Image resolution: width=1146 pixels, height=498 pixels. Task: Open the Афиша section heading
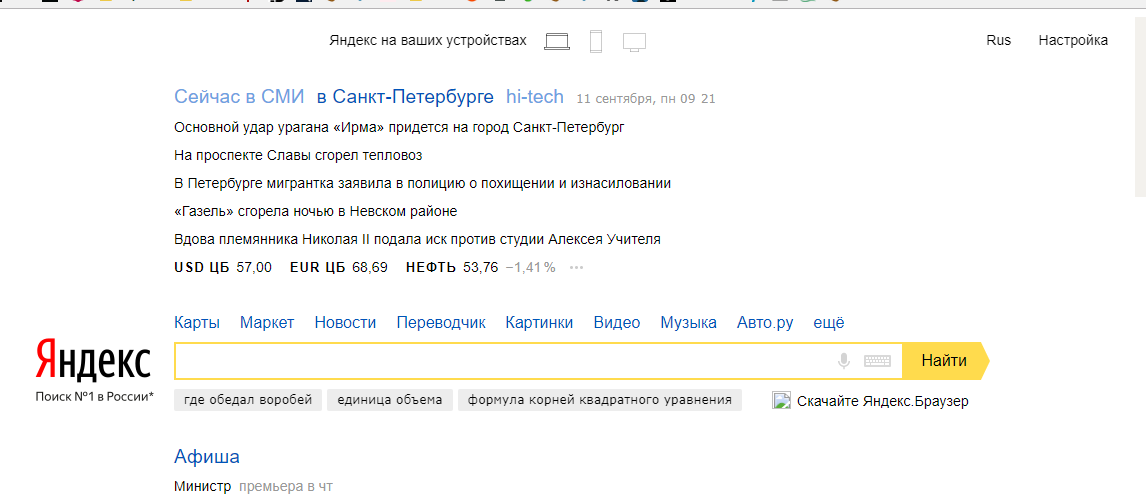[207, 457]
